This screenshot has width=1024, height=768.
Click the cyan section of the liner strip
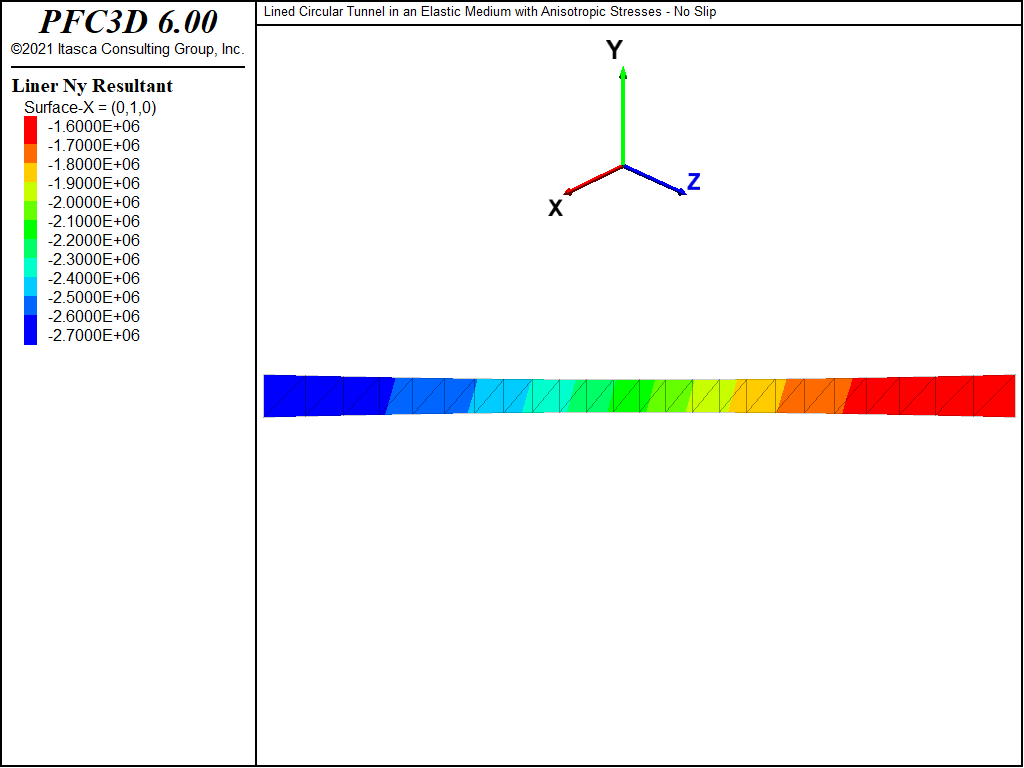click(x=500, y=396)
